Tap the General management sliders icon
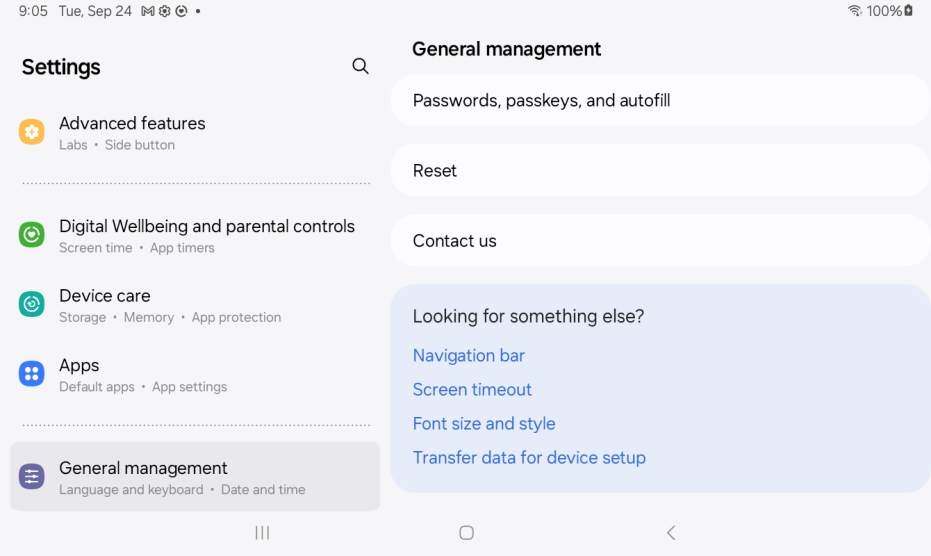The height and width of the screenshot is (556, 931). 32,477
